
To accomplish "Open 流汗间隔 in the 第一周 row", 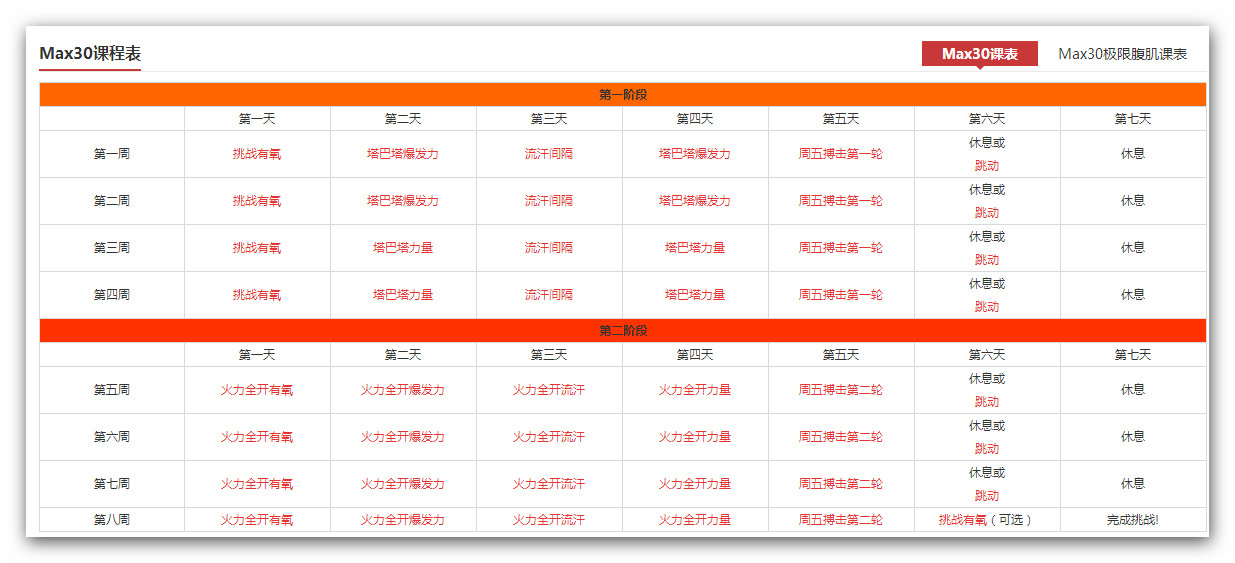I will pyautogui.click(x=549, y=154).
